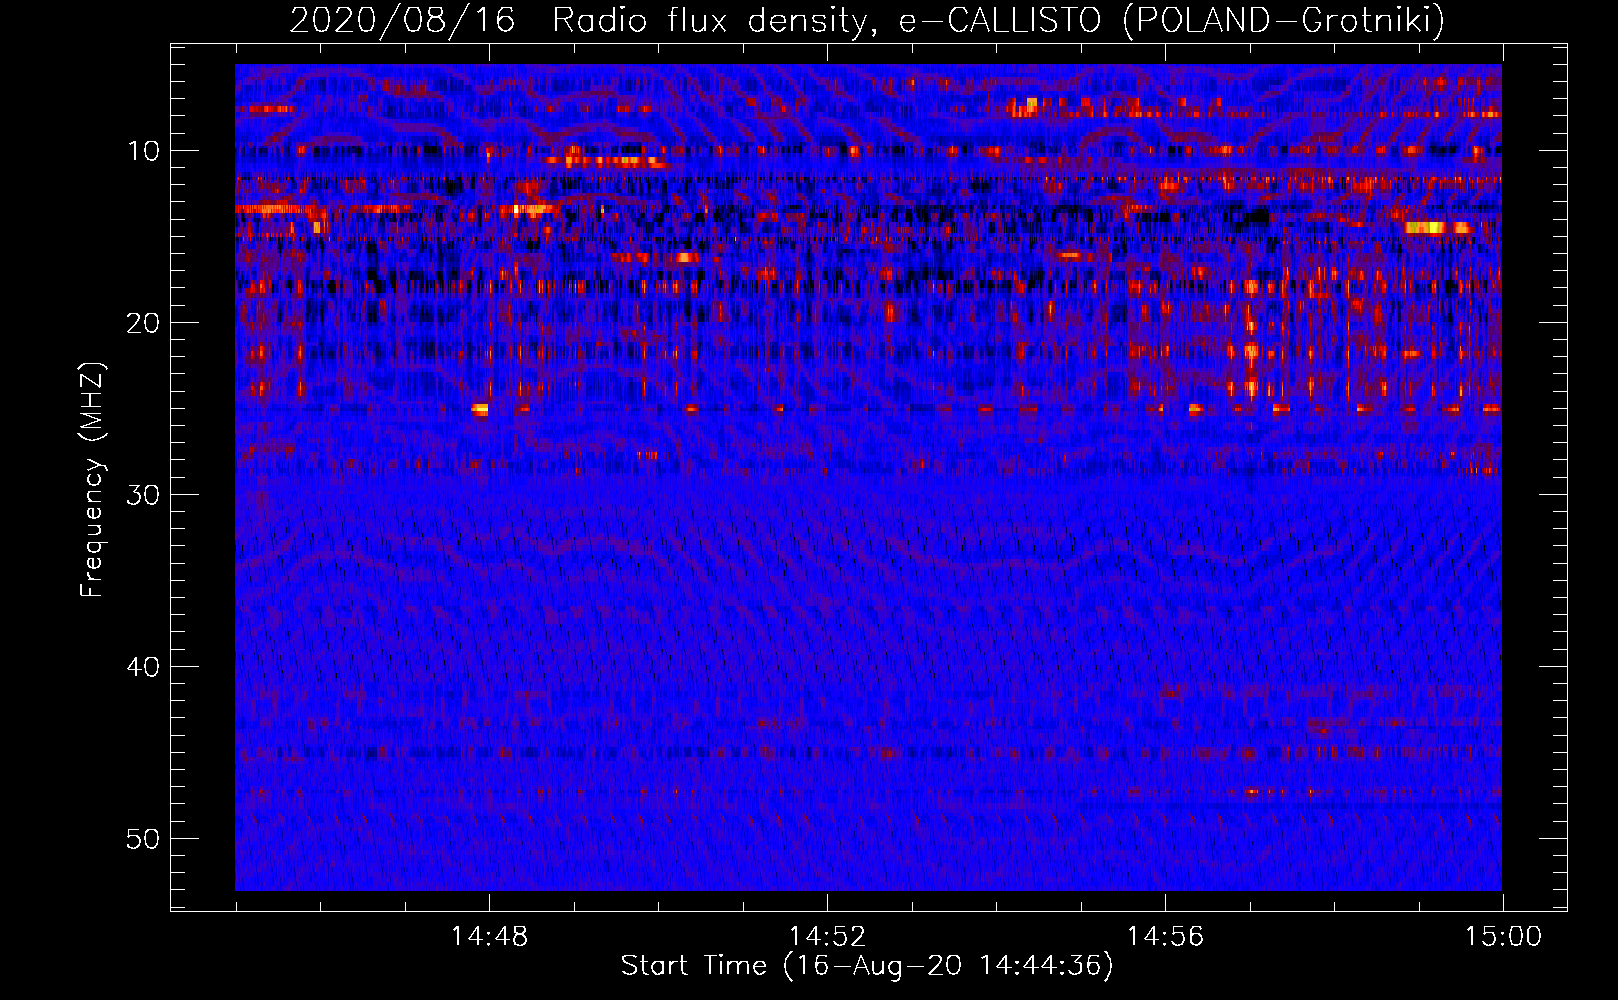Click the frequency tick label "20"
This screenshot has height=1000, width=1618.
click(144, 323)
